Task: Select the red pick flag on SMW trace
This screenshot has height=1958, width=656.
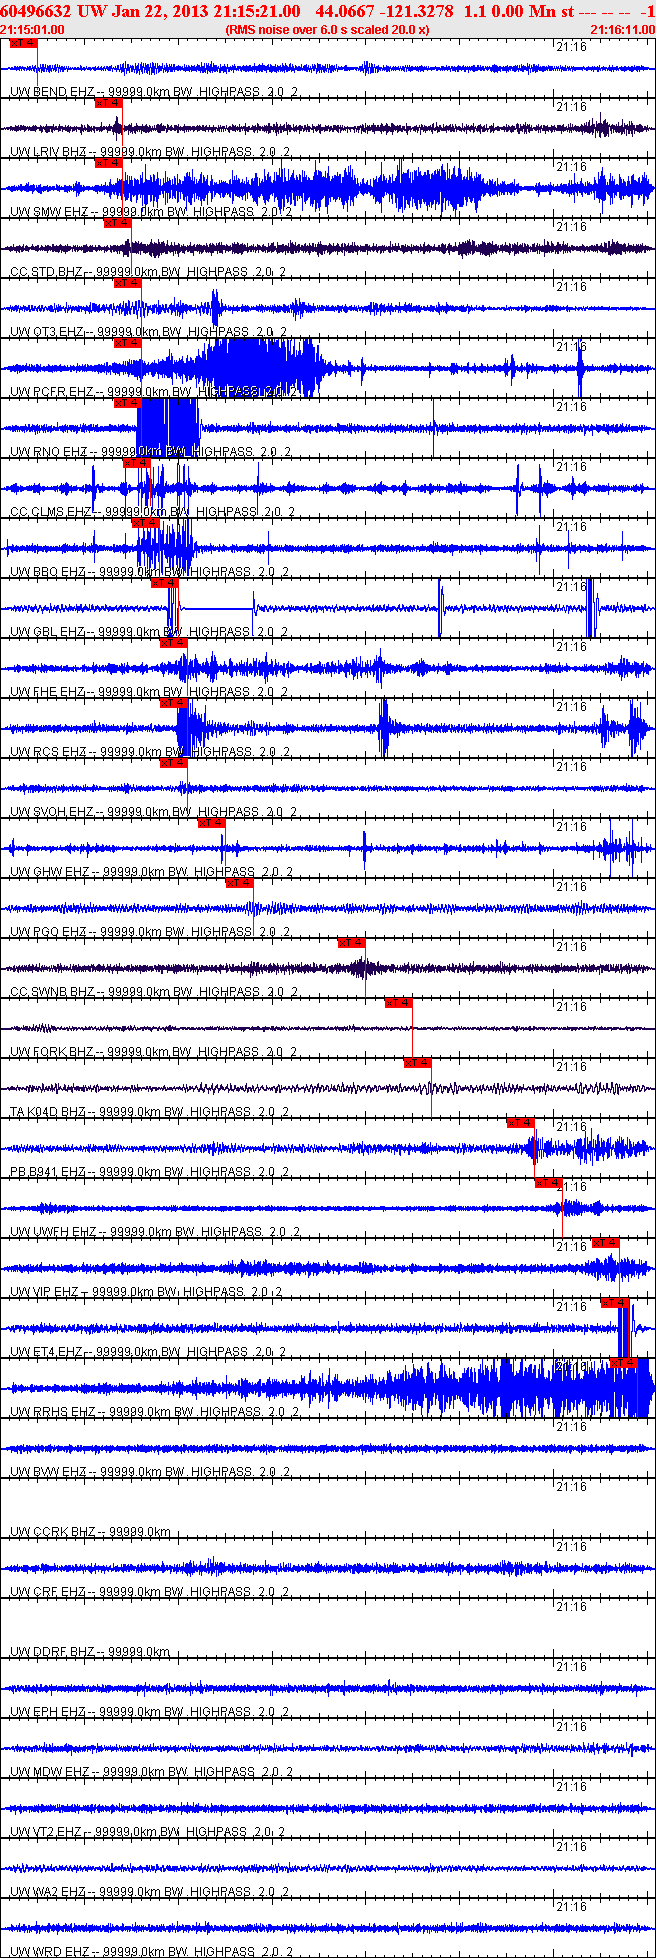Action: [x=108, y=163]
